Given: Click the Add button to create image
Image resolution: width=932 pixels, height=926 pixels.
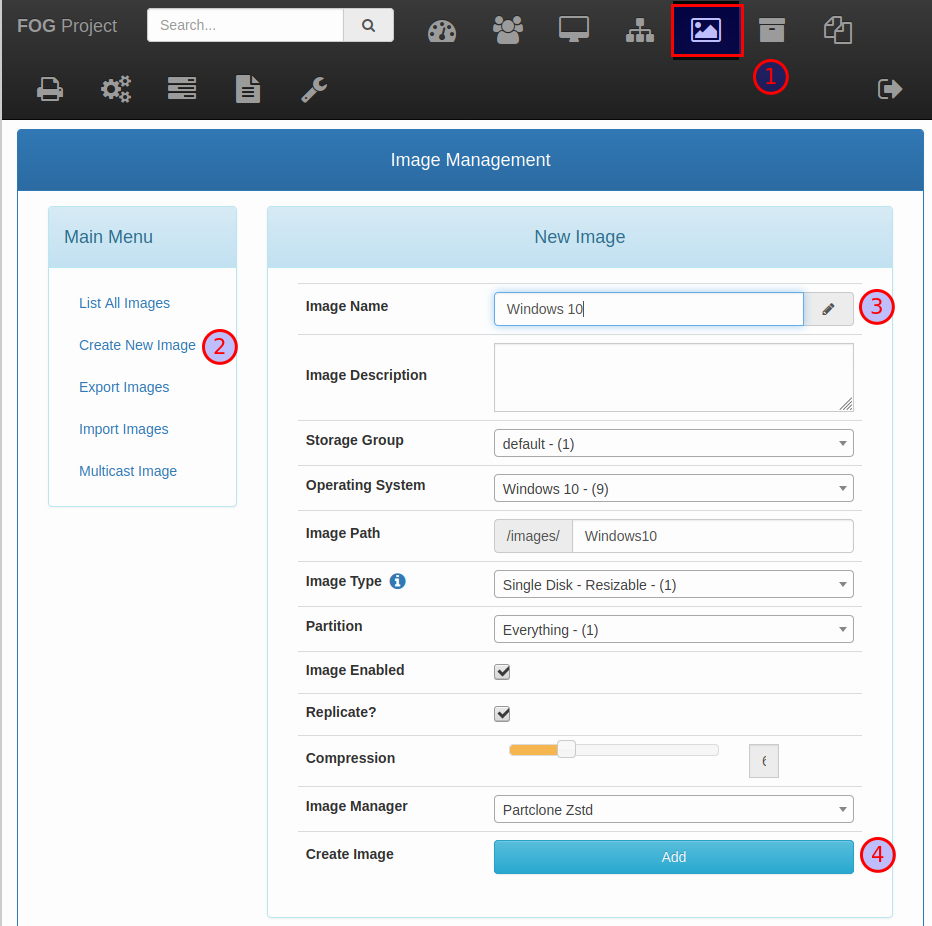Looking at the screenshot, I should (673, 857).
